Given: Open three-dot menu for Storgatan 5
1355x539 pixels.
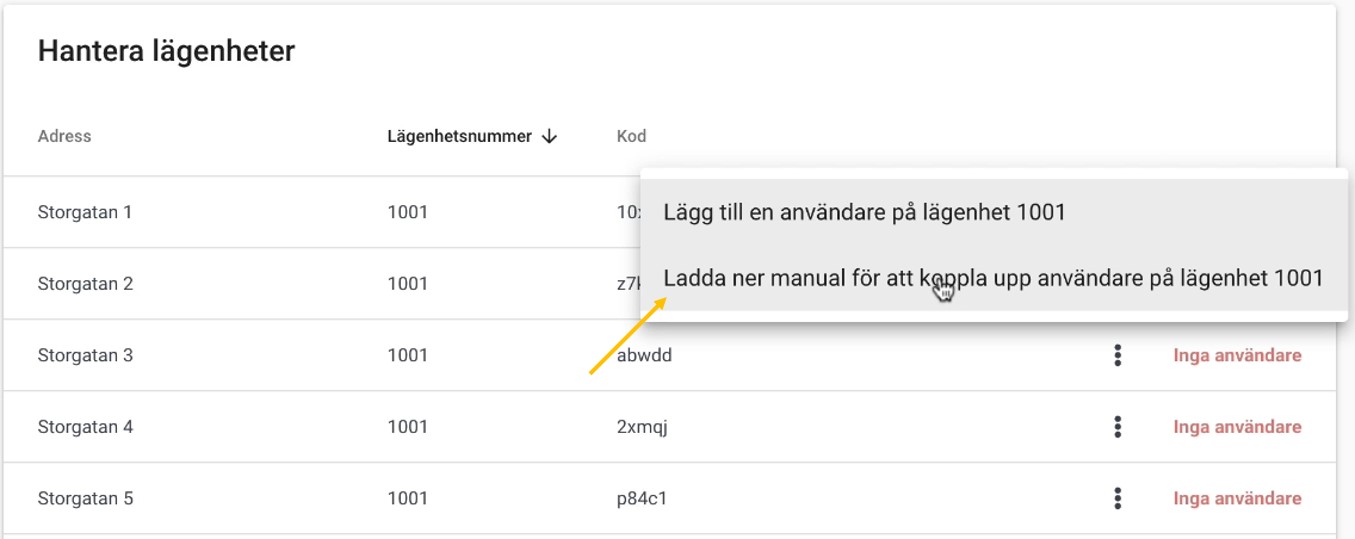Looking at the screenshot, I should 1117,498.
